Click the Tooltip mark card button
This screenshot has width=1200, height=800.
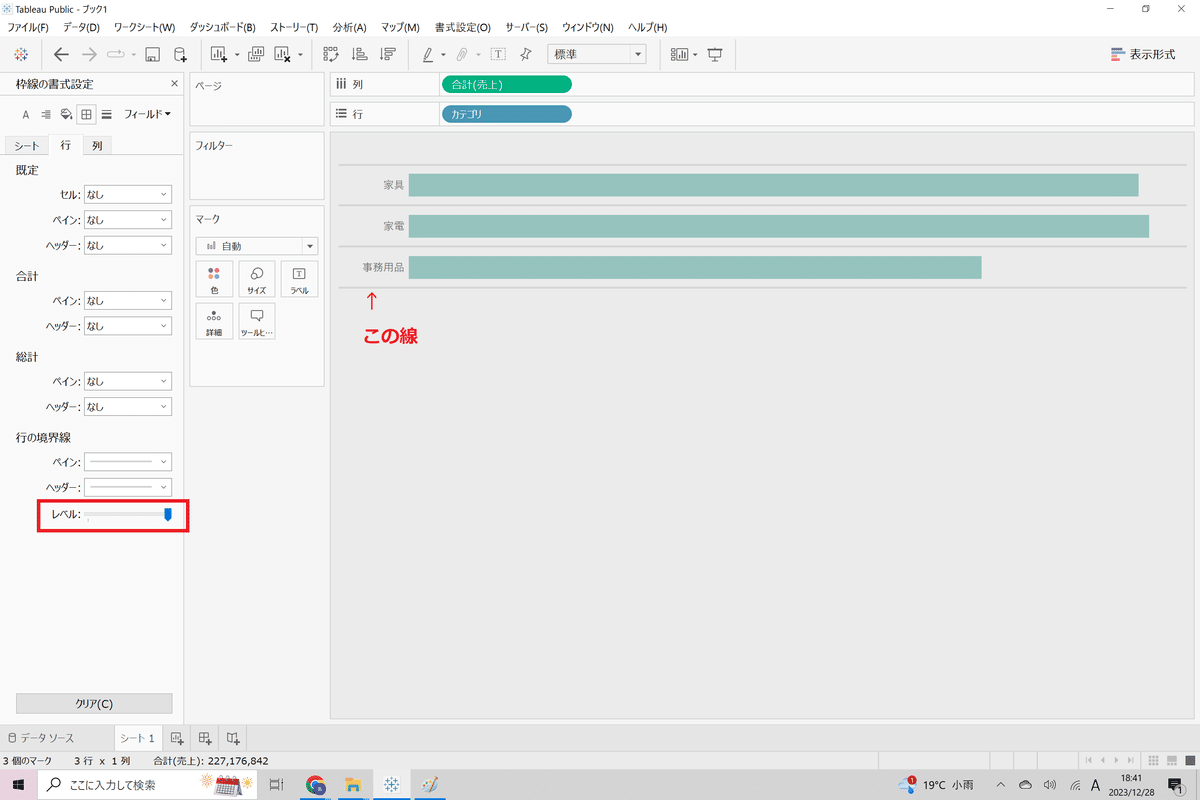257,322
